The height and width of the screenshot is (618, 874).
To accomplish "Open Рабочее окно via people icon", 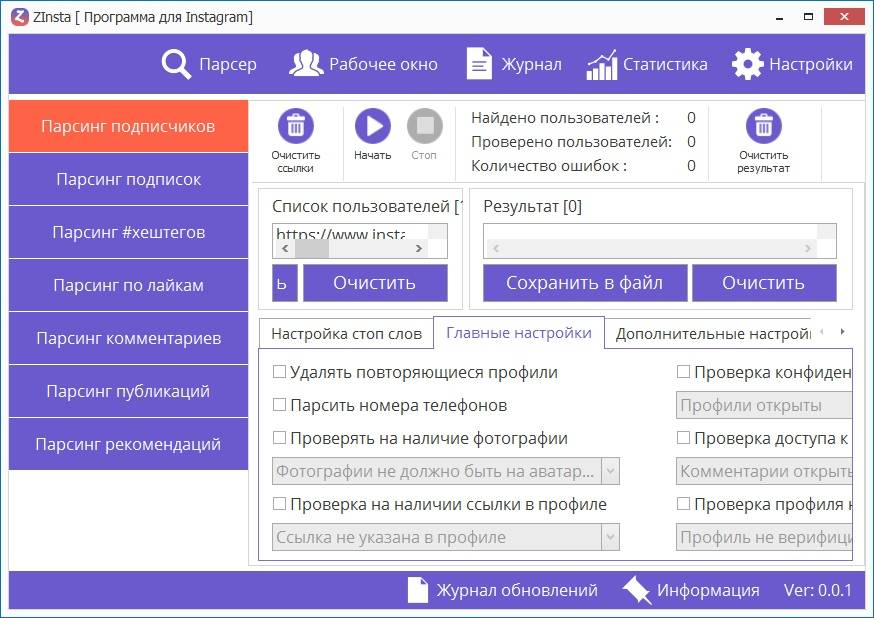I will [306, 64].
